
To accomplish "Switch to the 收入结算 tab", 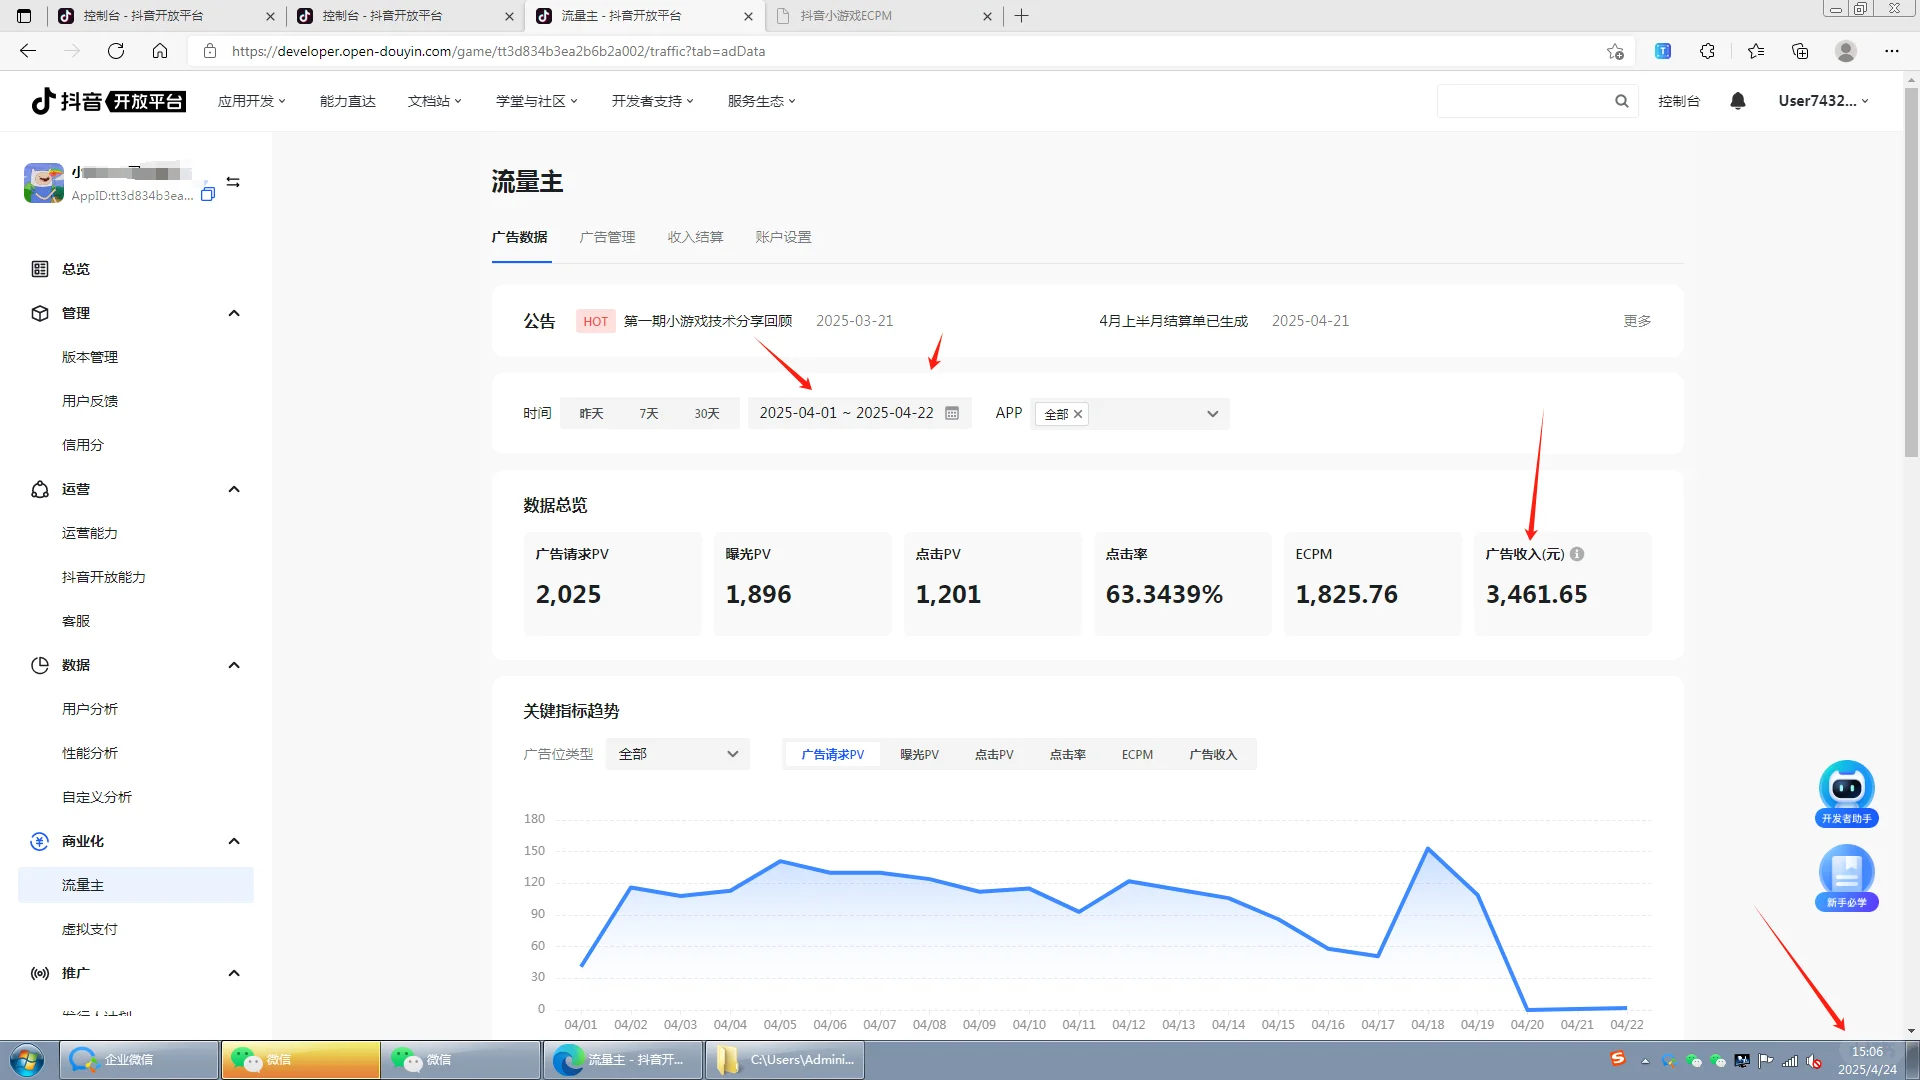I will coord(695,237).
